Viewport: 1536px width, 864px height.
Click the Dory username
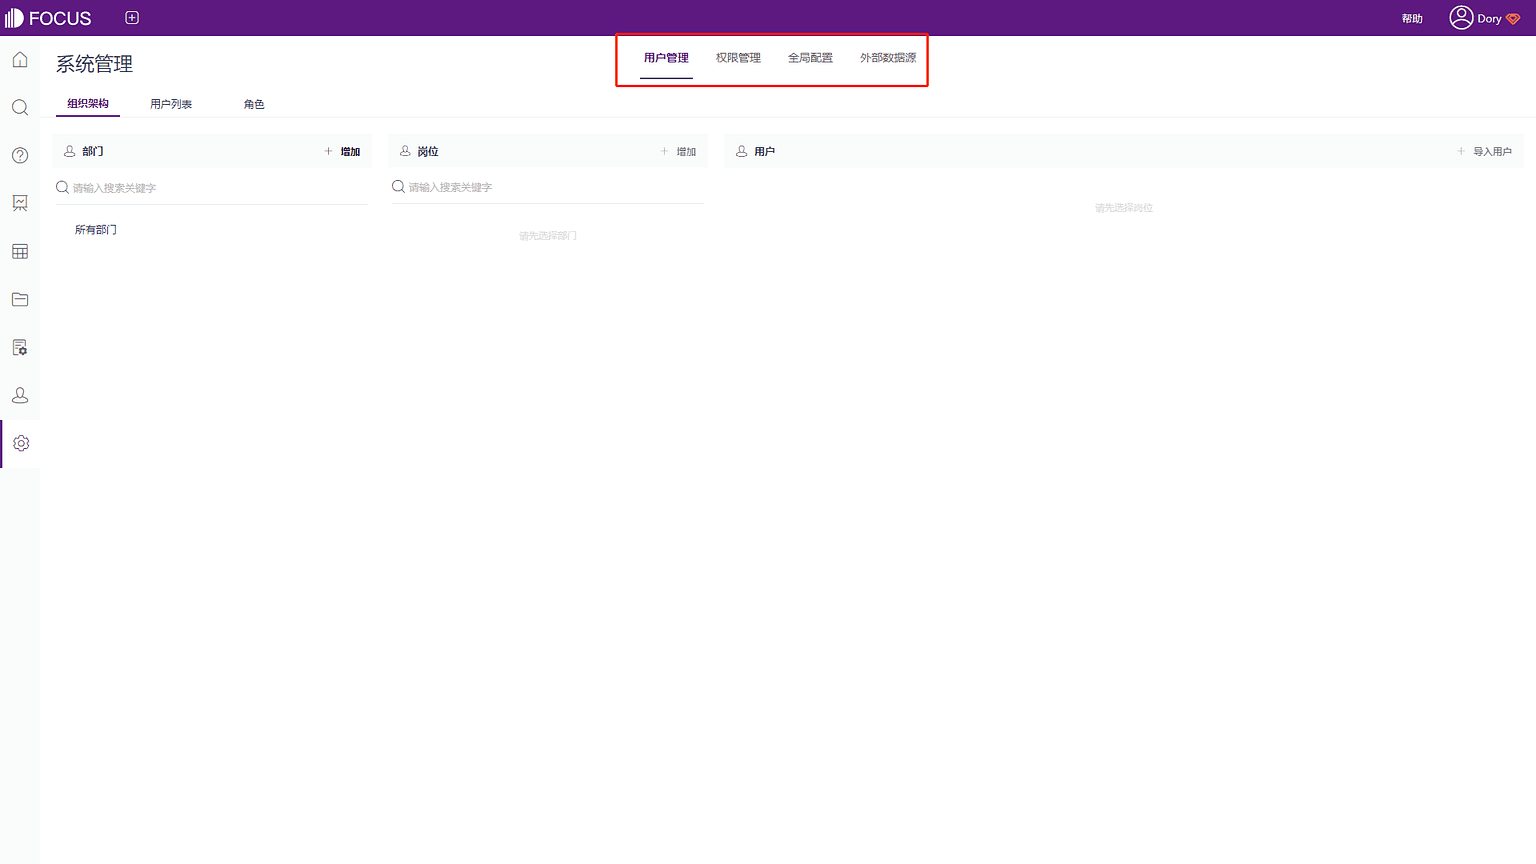pos(1489,19)
